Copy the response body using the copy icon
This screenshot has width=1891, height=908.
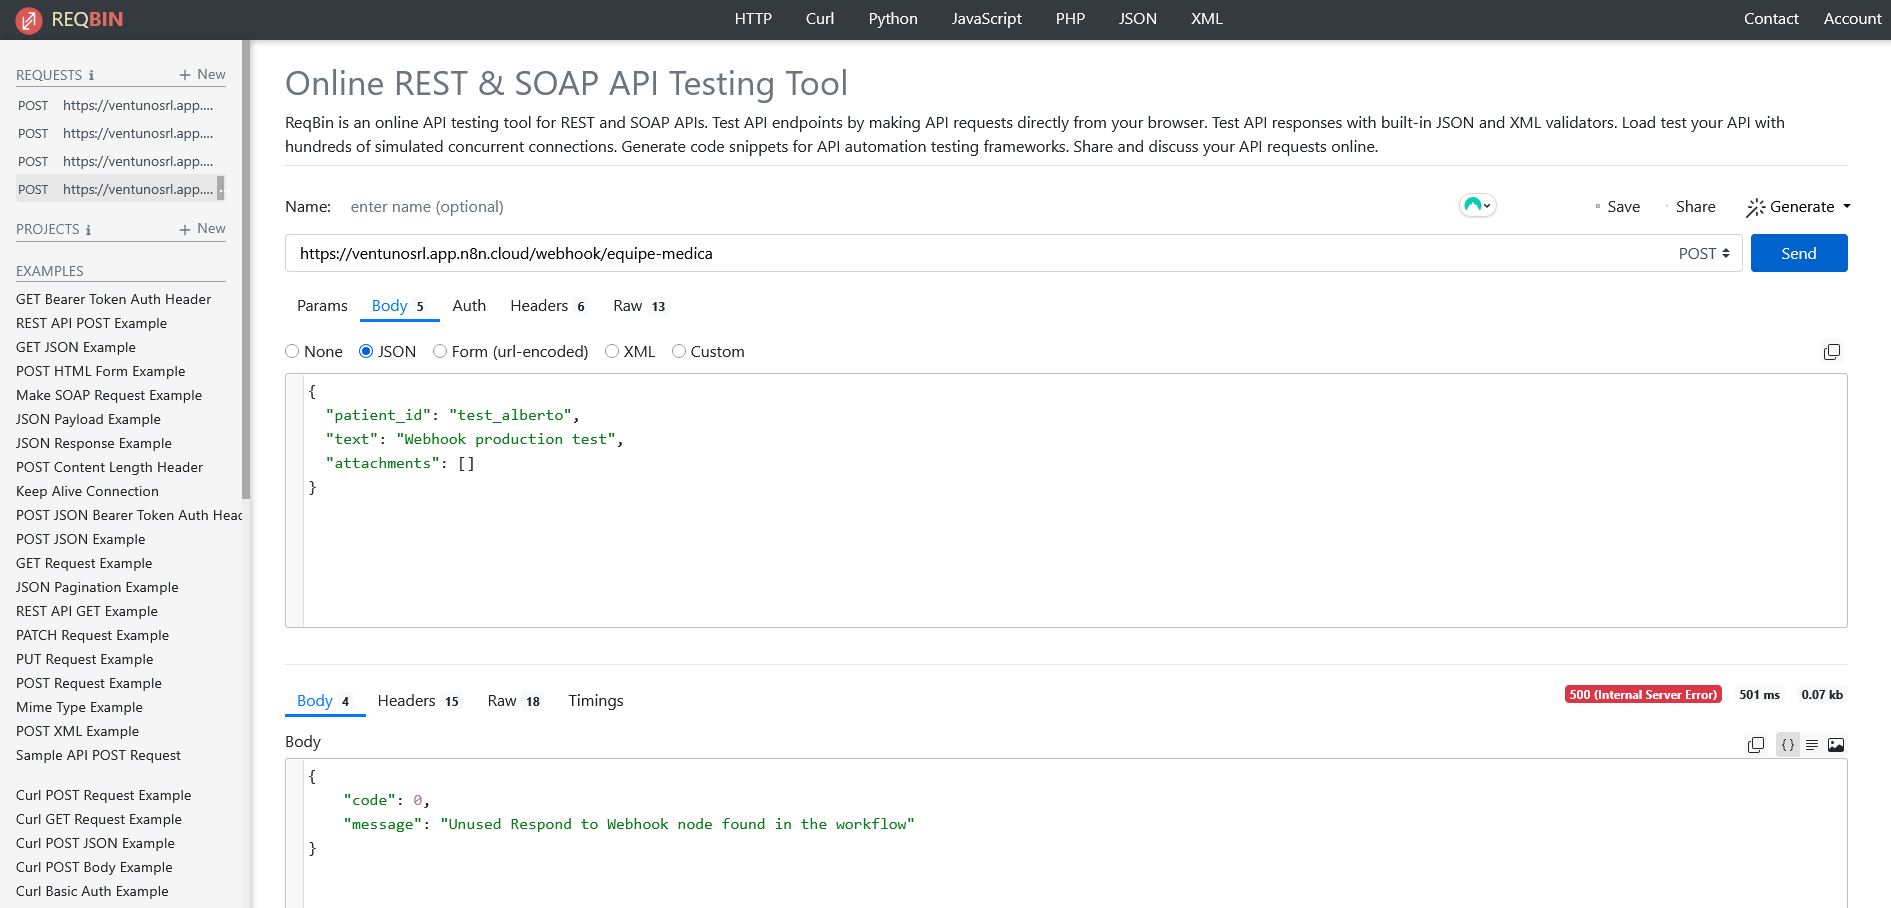click(x=1755, y=745)
